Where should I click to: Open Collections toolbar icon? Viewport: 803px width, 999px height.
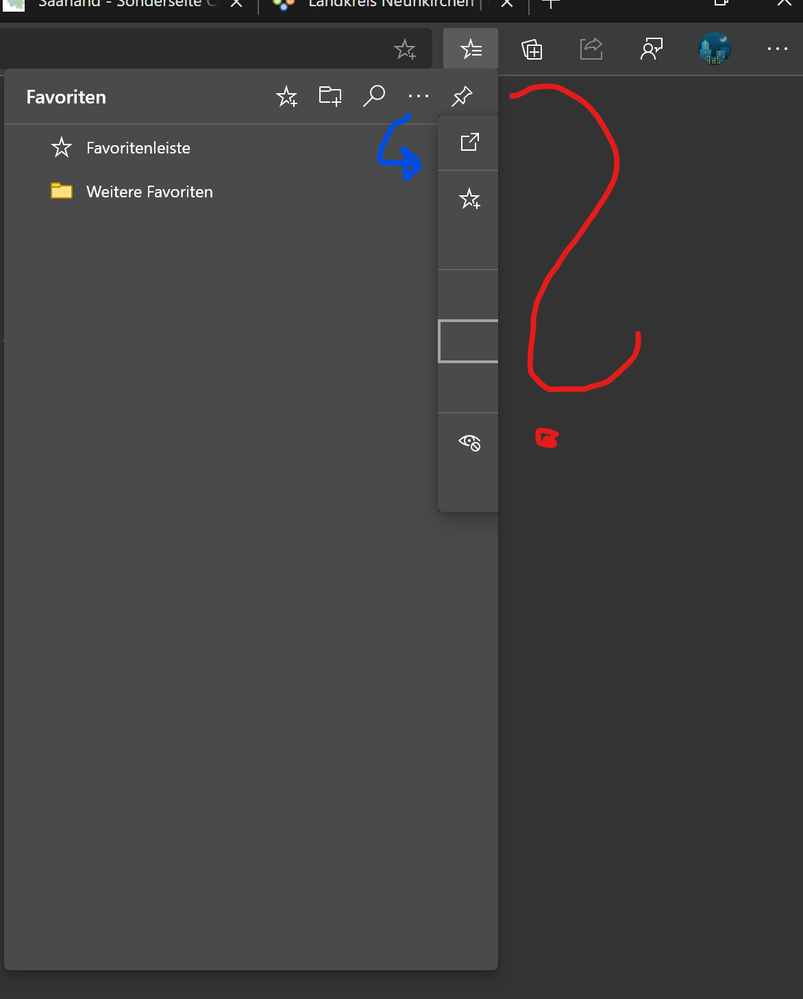532,49
